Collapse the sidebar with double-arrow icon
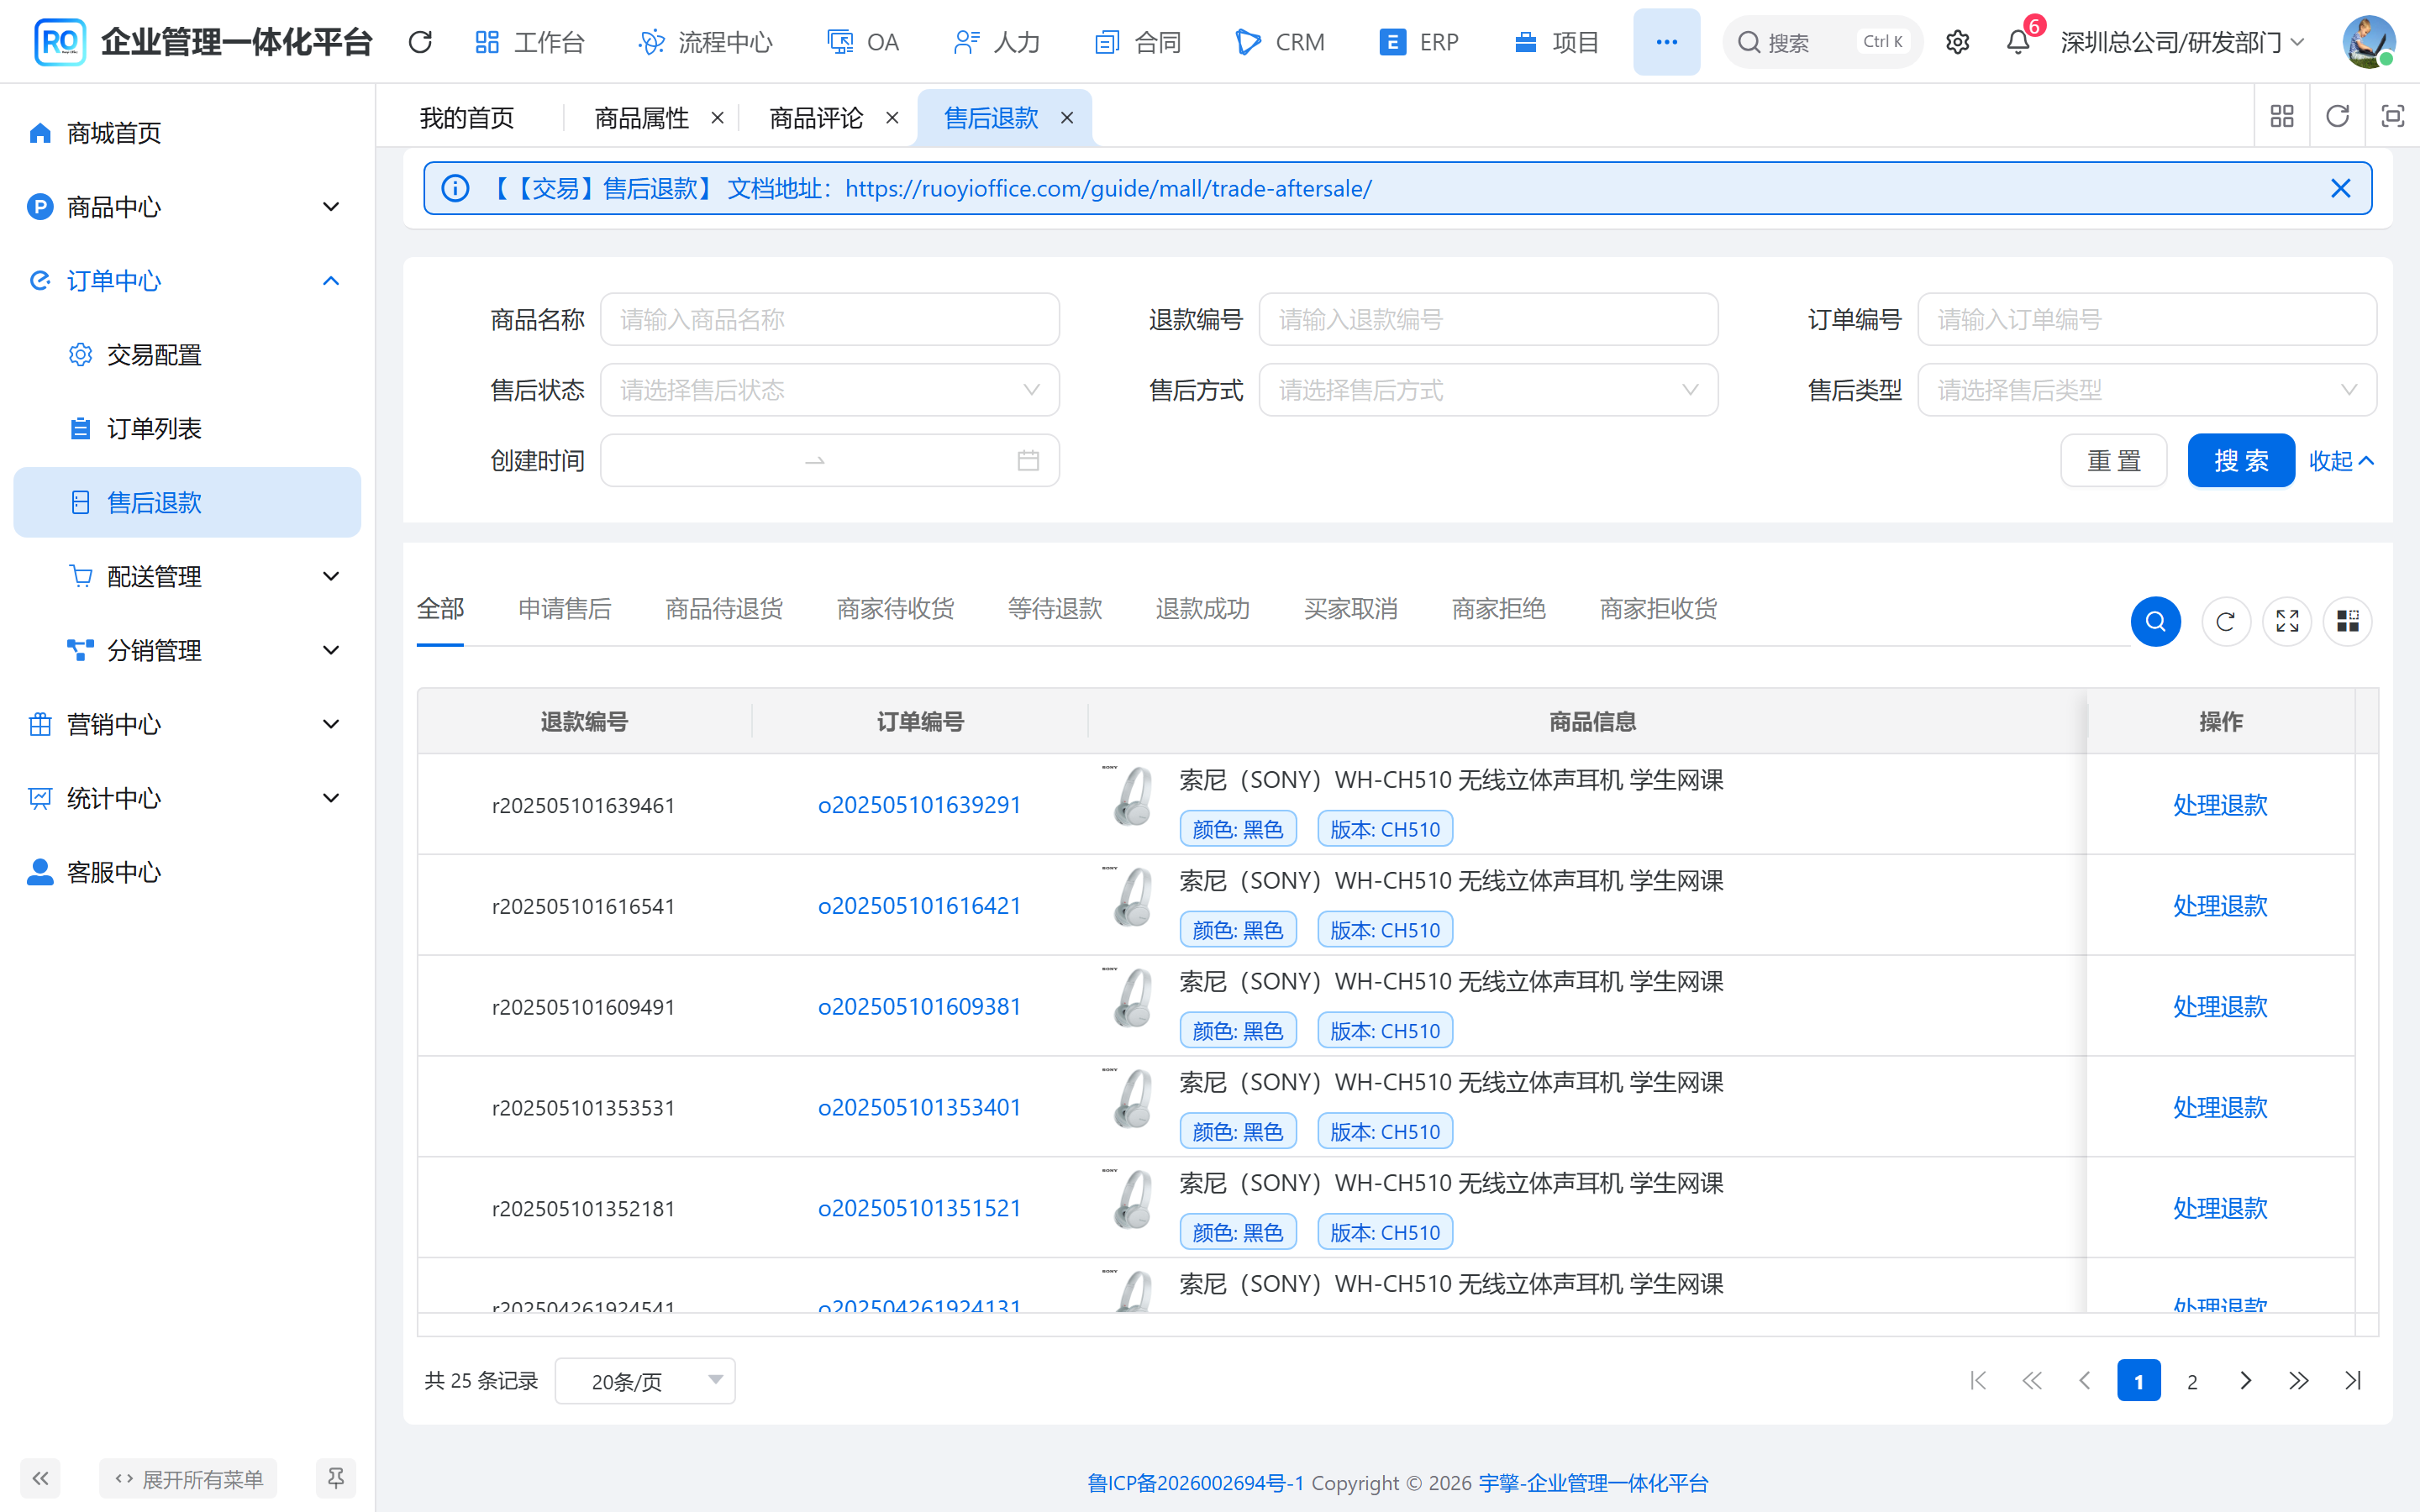Viewport: 2420px width, 1512px height. [x=40, y=1478]
